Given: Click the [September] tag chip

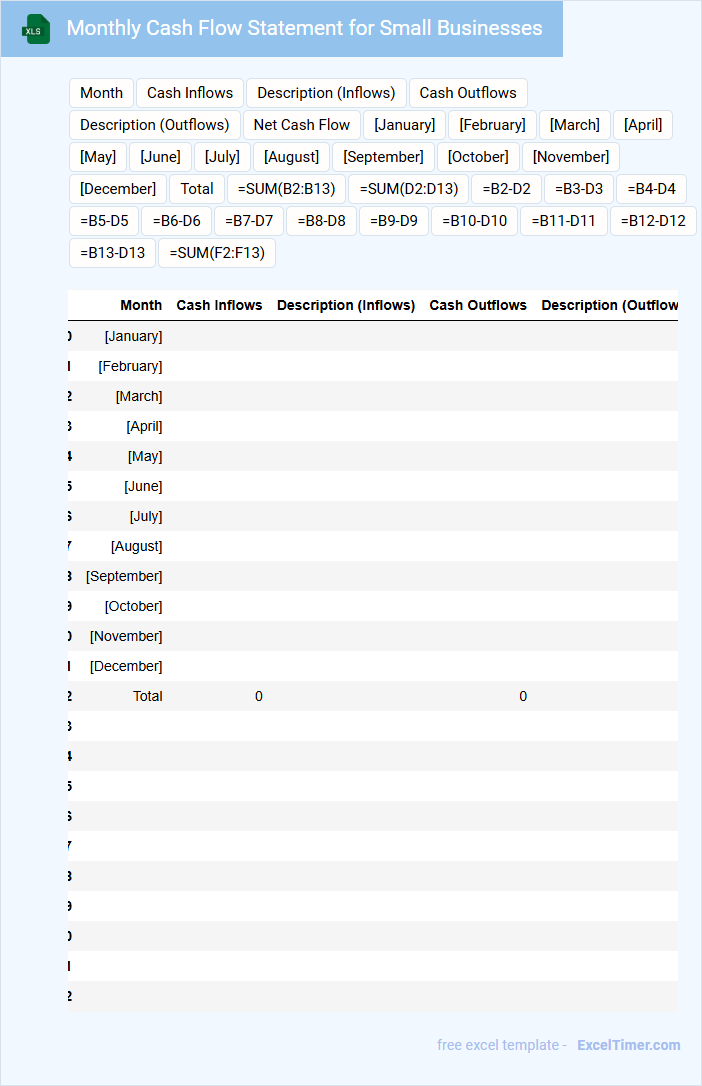Looking at the screenshot, I should [x=384, y=157].
